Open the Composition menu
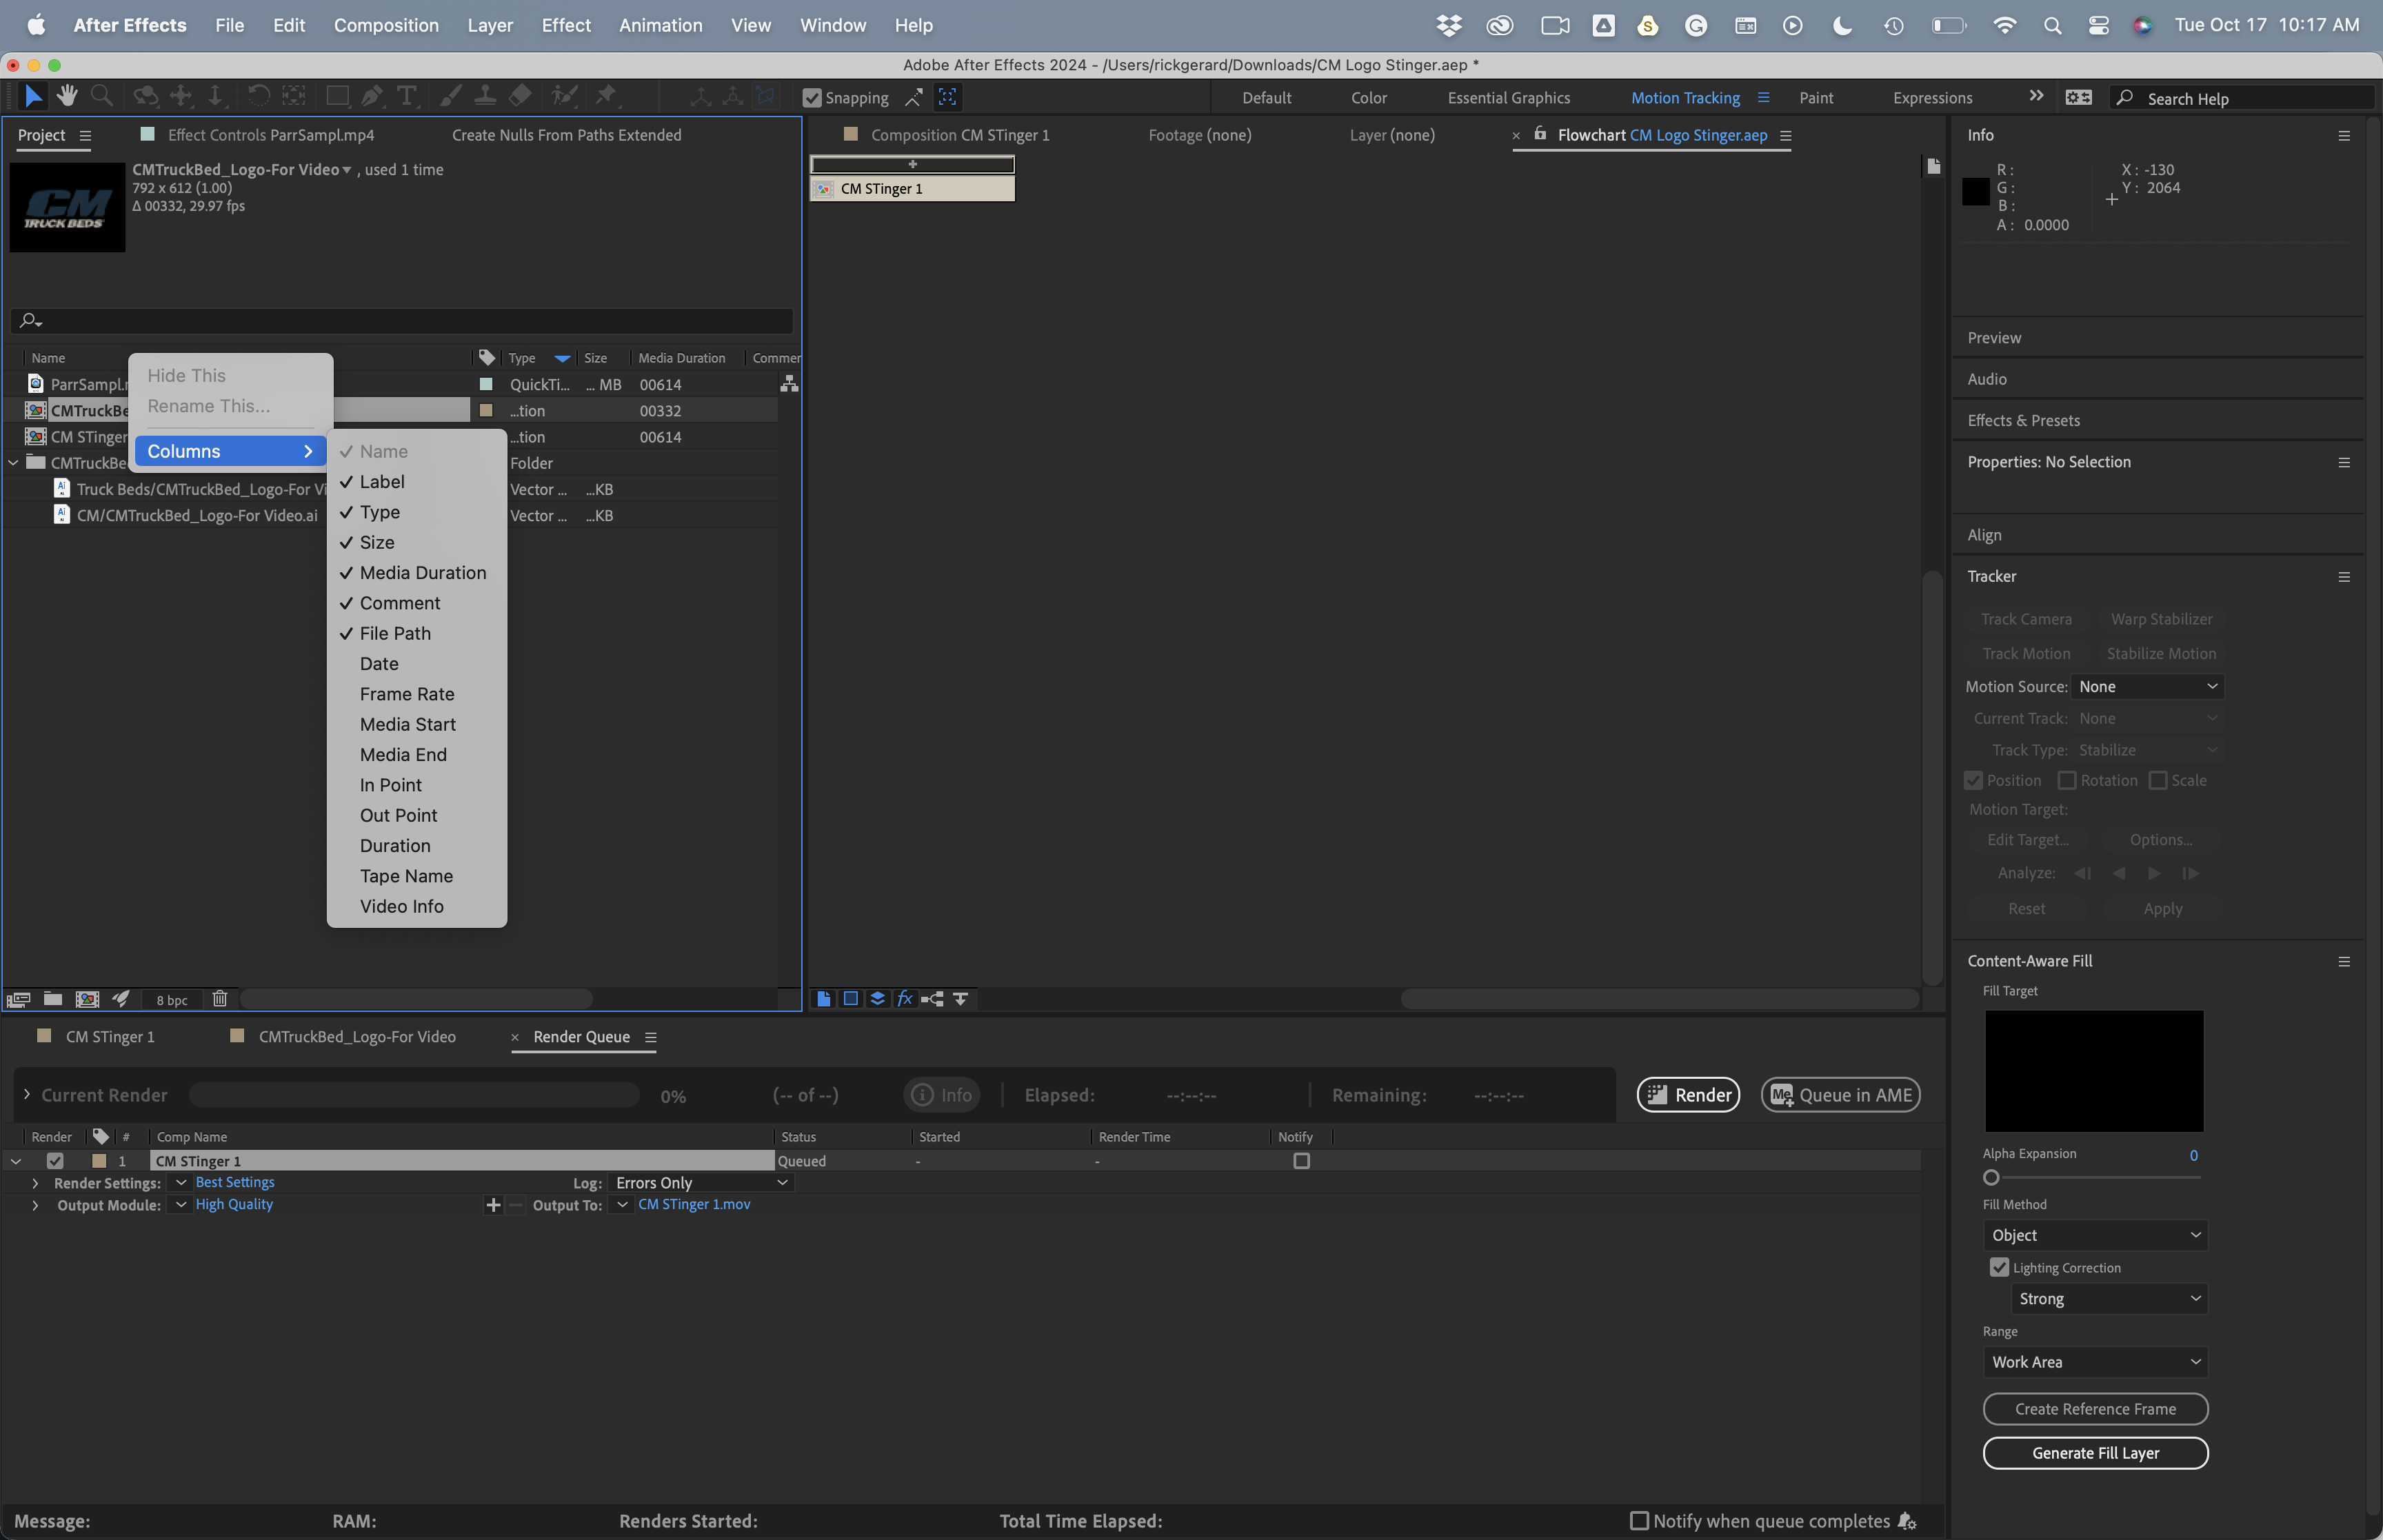The width and height of the screenshot is (2383, 1540). (x=386, y=25)
